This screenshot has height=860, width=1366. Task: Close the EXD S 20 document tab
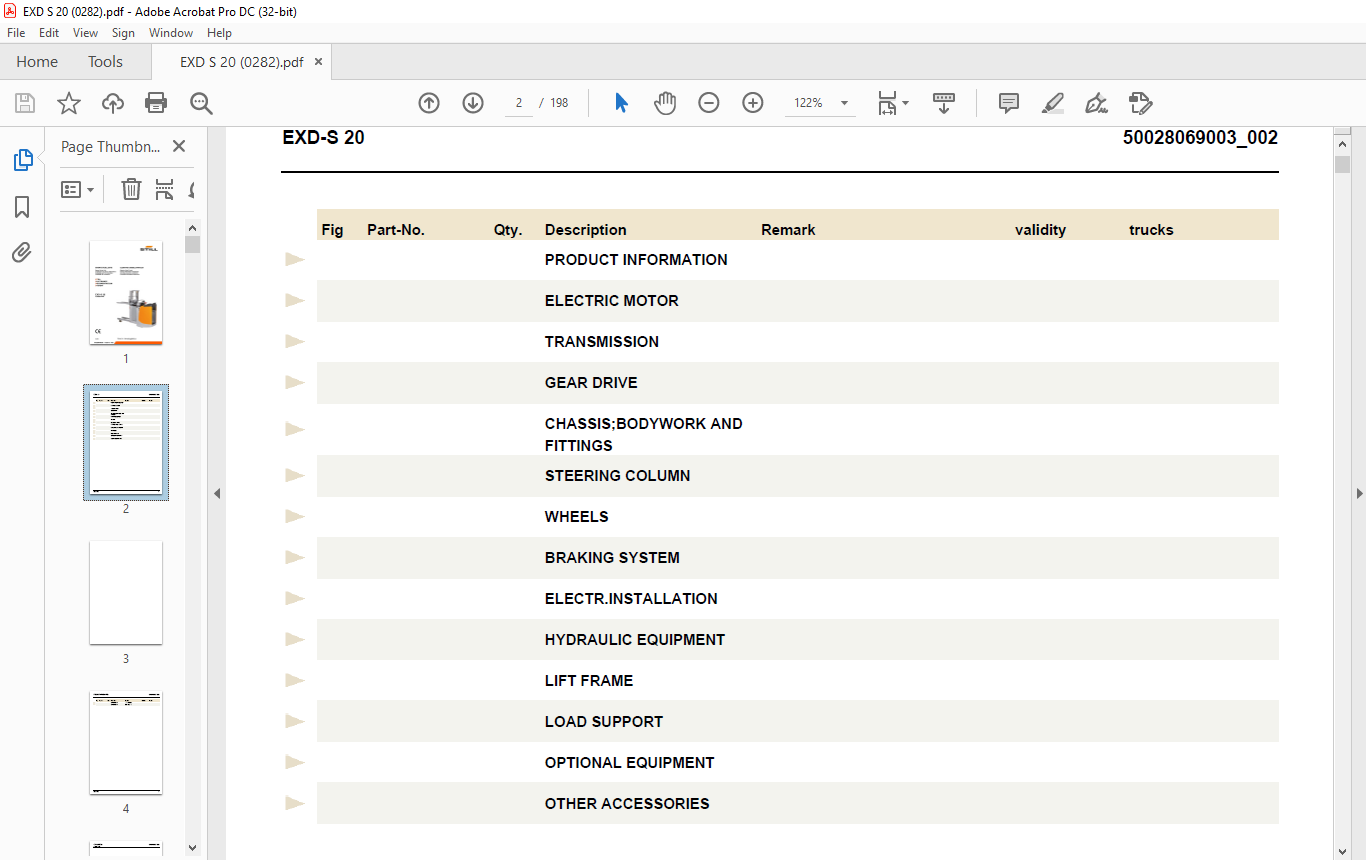click(318, 62)
